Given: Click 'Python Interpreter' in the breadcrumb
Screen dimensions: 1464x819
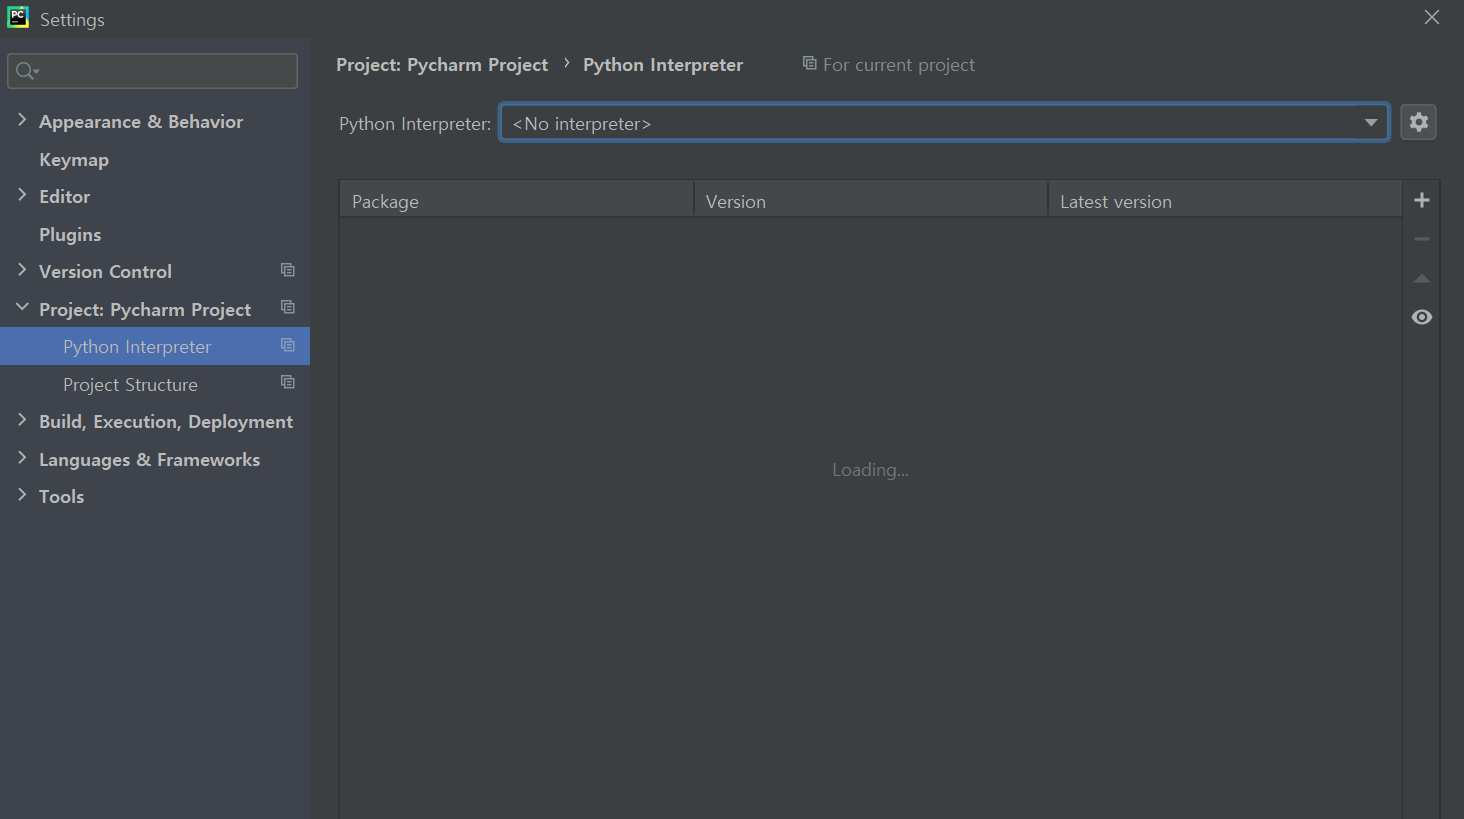Looking at the screenshot, I should pos(663,65).
